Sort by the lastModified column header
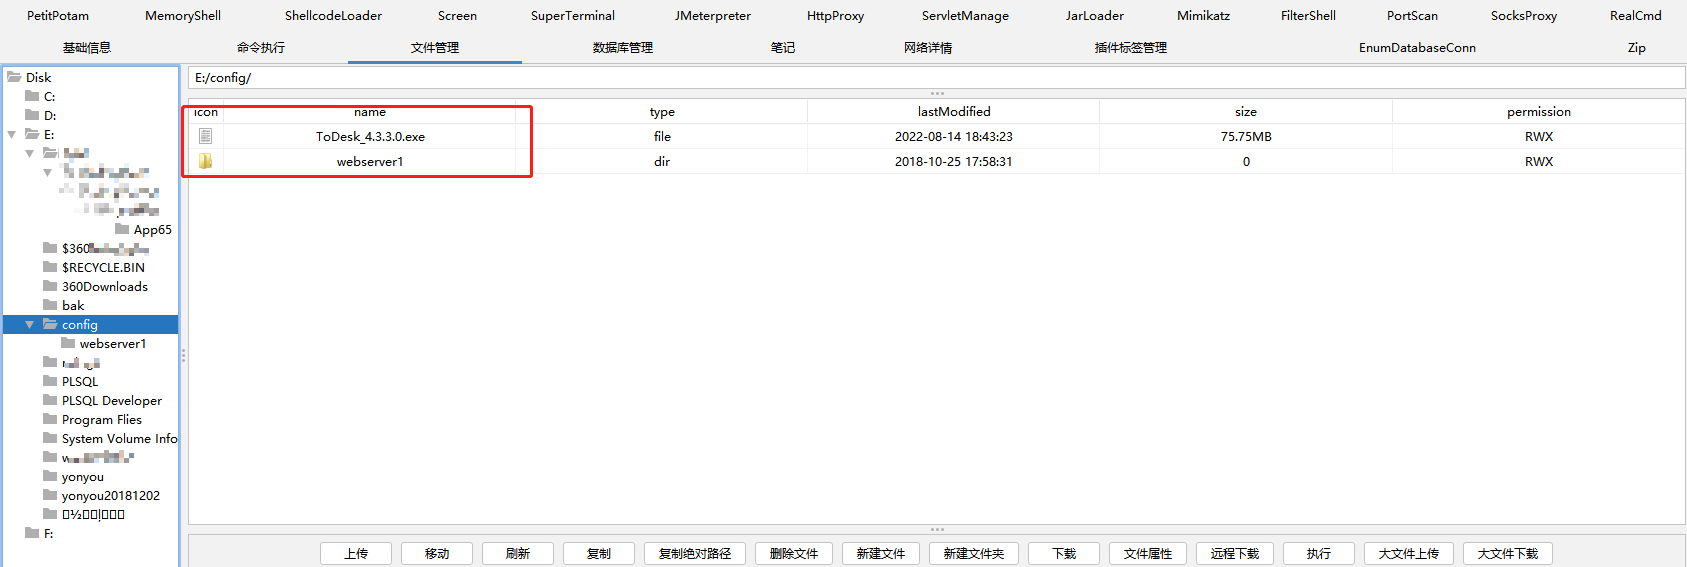The width and height of the screenshot is (1687, 567). point(953,112)
